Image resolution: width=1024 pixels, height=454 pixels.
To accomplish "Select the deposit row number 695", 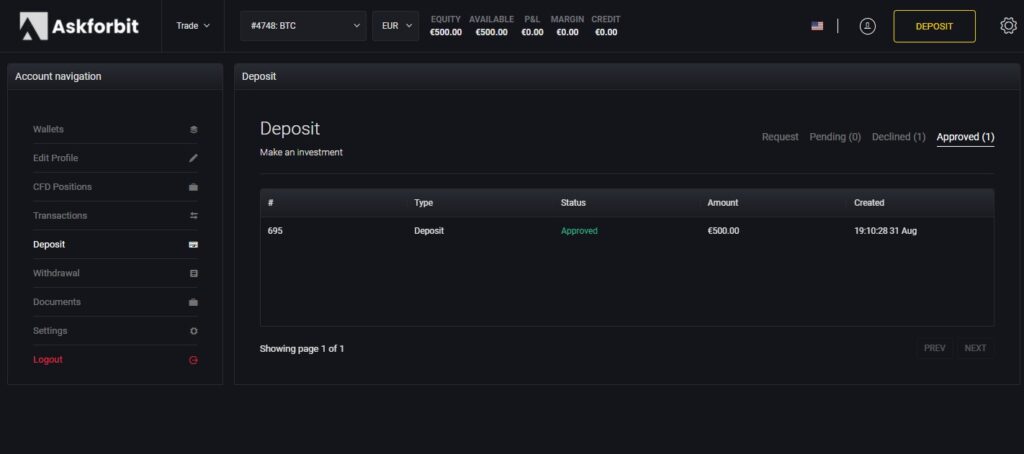I will 627,231.
